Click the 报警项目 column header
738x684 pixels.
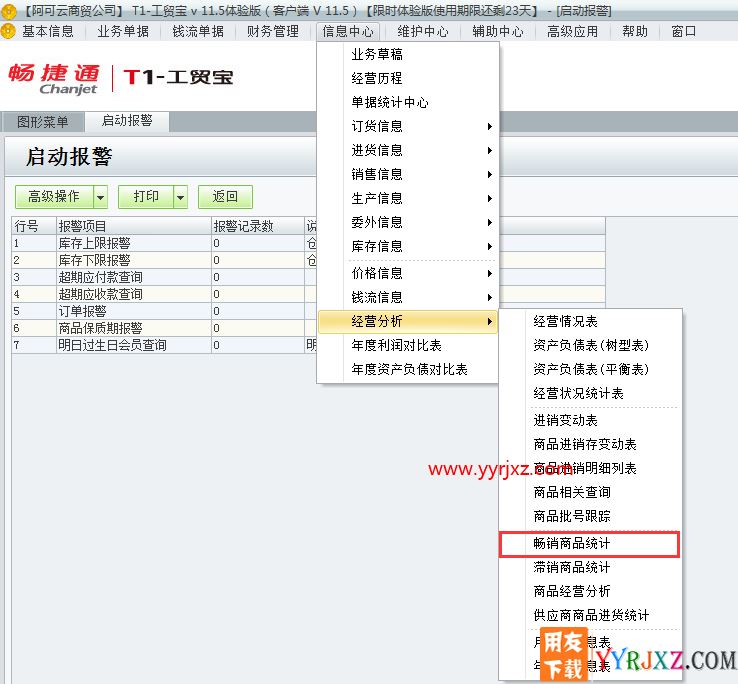pyautogui.click(x=82, y=226)
